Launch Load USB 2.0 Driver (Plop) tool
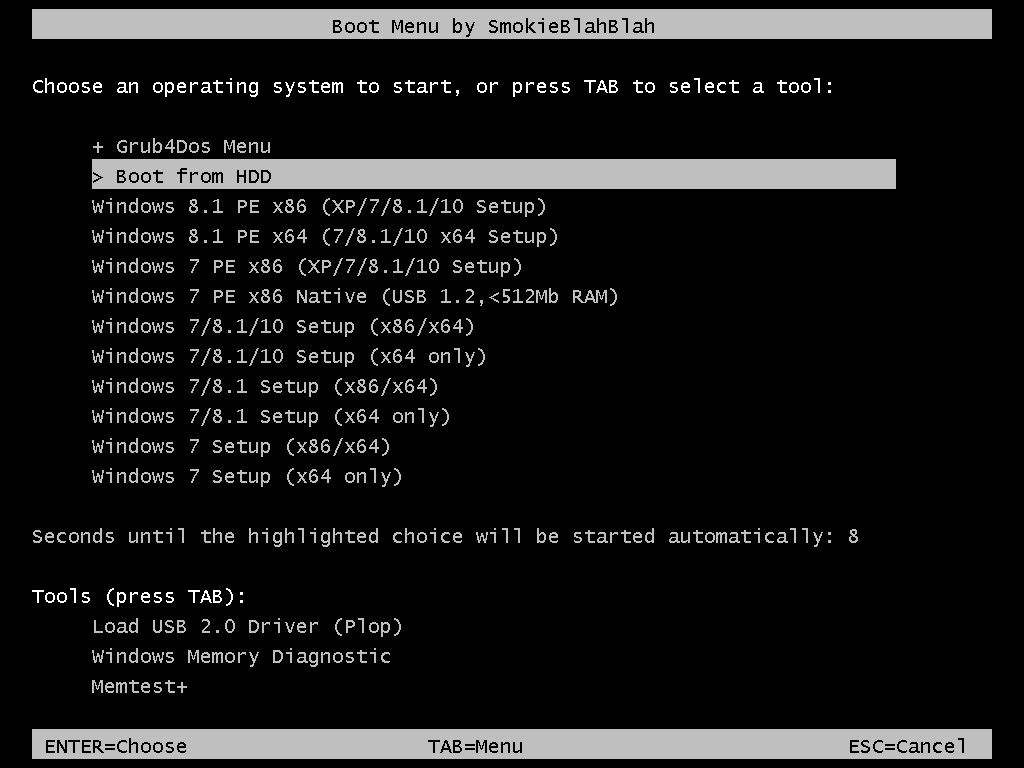This screenshot has height=768, width=1024. [247, 627]
